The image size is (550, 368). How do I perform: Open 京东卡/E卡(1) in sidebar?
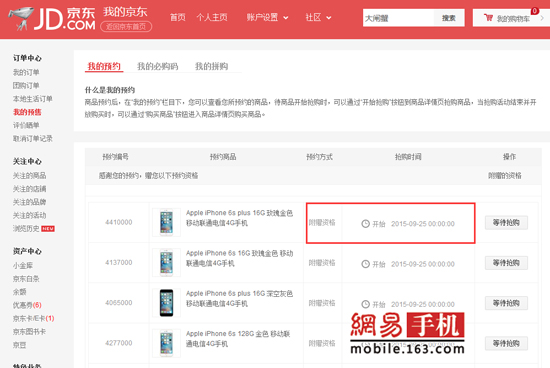coord(33,319)
